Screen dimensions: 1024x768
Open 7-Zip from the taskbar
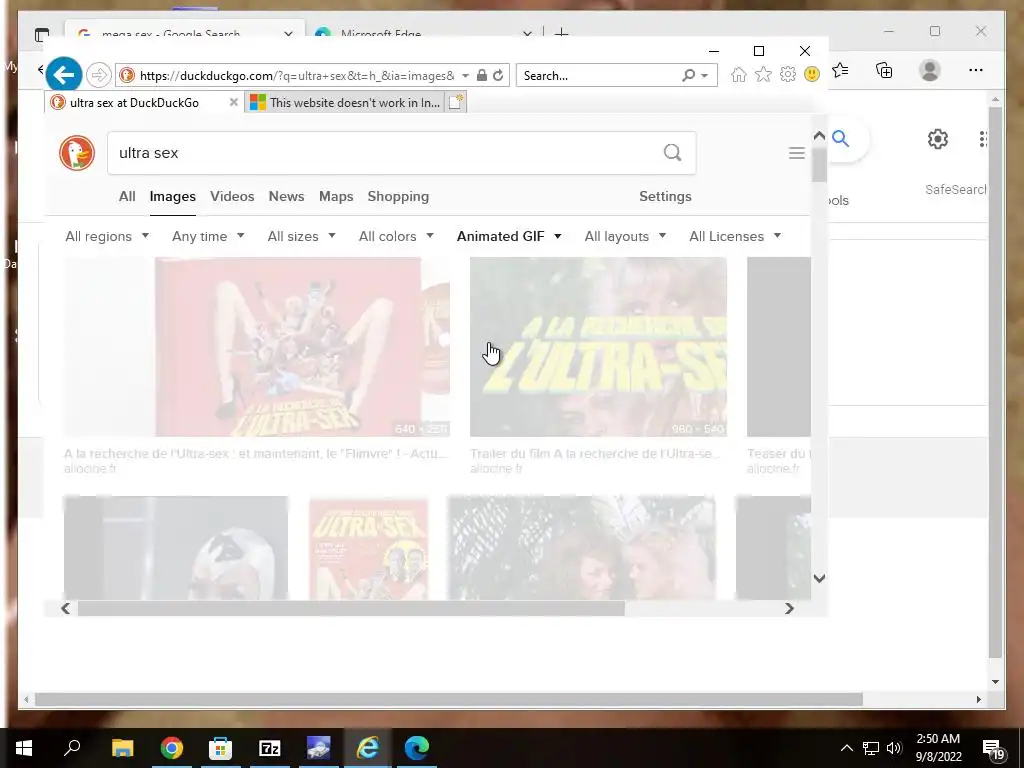[270, 748]
